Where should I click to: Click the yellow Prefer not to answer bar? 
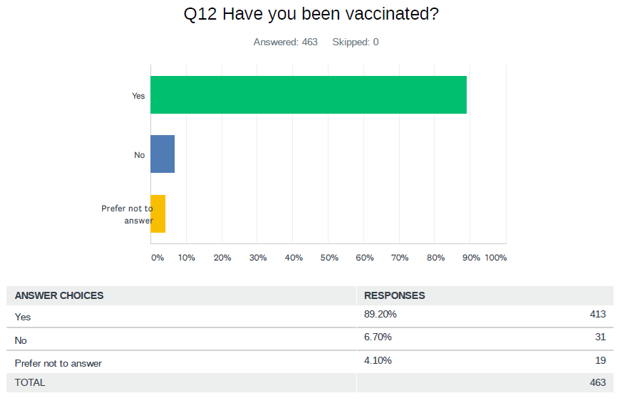158,214
